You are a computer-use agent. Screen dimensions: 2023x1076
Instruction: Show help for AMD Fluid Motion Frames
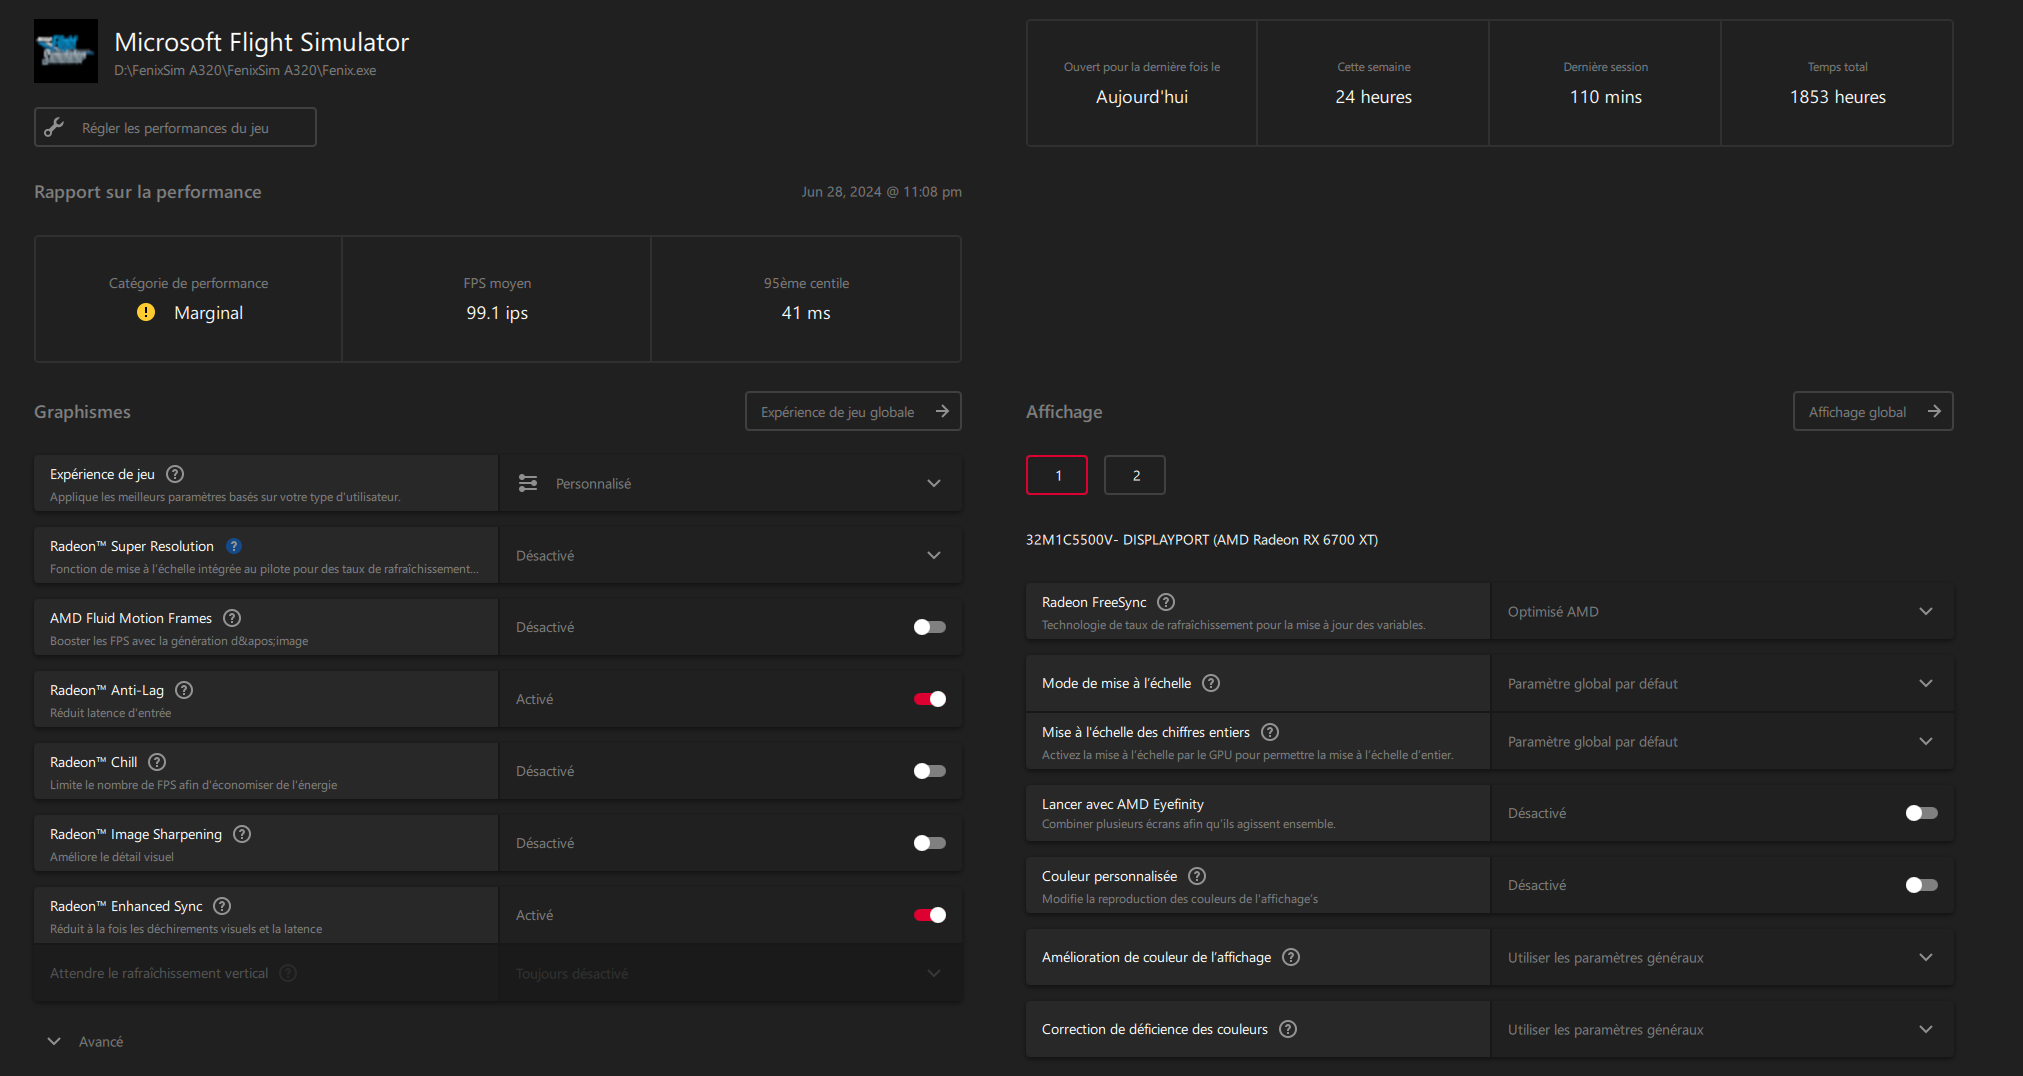tap(232, 618)
